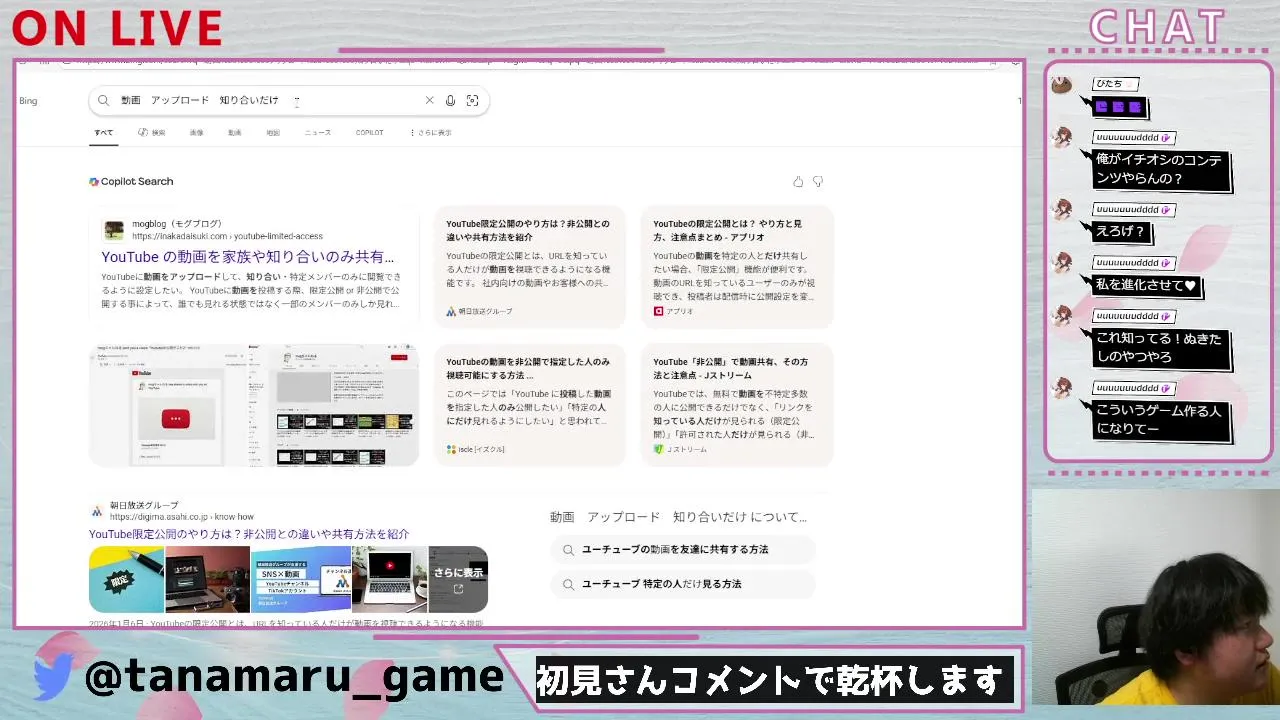Start voice search with microphone icon
Screen dimensions: 1280x720
click(x=451, y=101)
